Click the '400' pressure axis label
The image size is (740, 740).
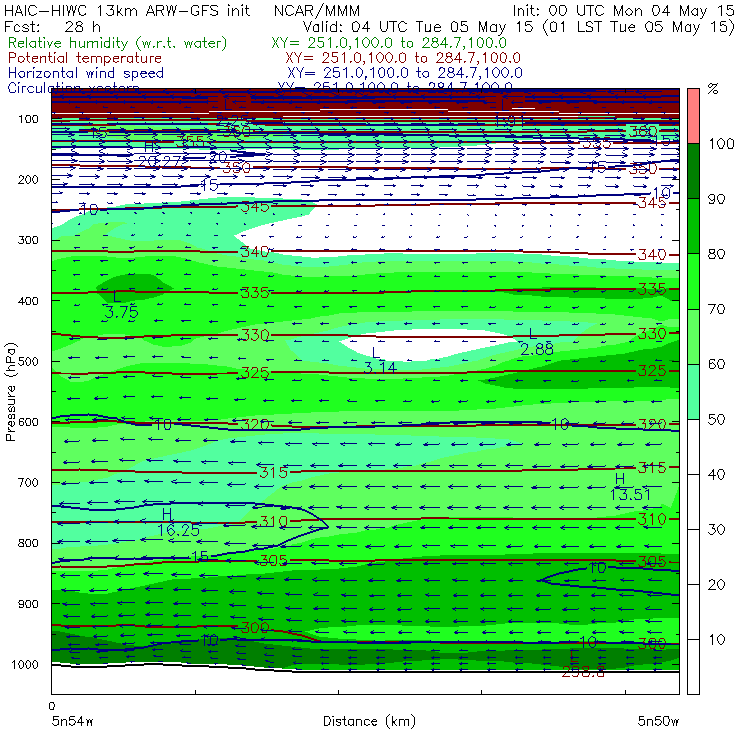coord(28,301)
